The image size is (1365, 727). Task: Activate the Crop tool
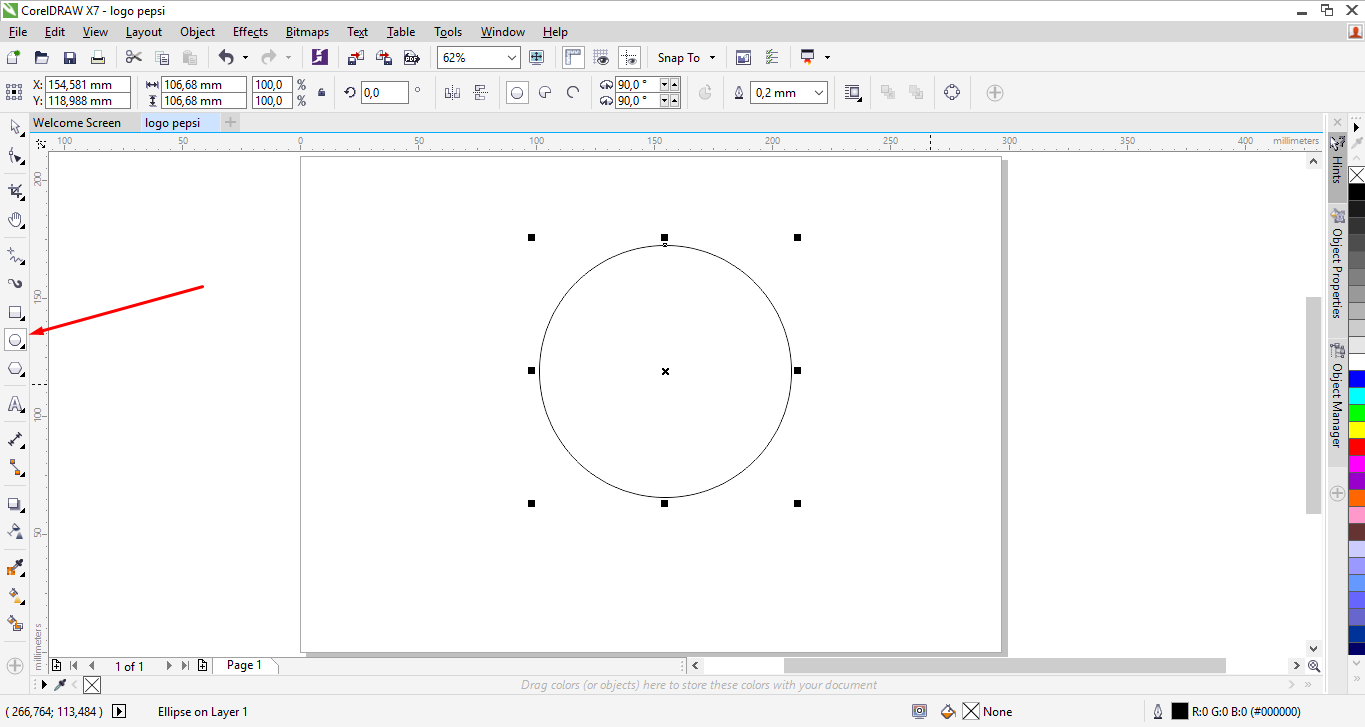point(15,191)
